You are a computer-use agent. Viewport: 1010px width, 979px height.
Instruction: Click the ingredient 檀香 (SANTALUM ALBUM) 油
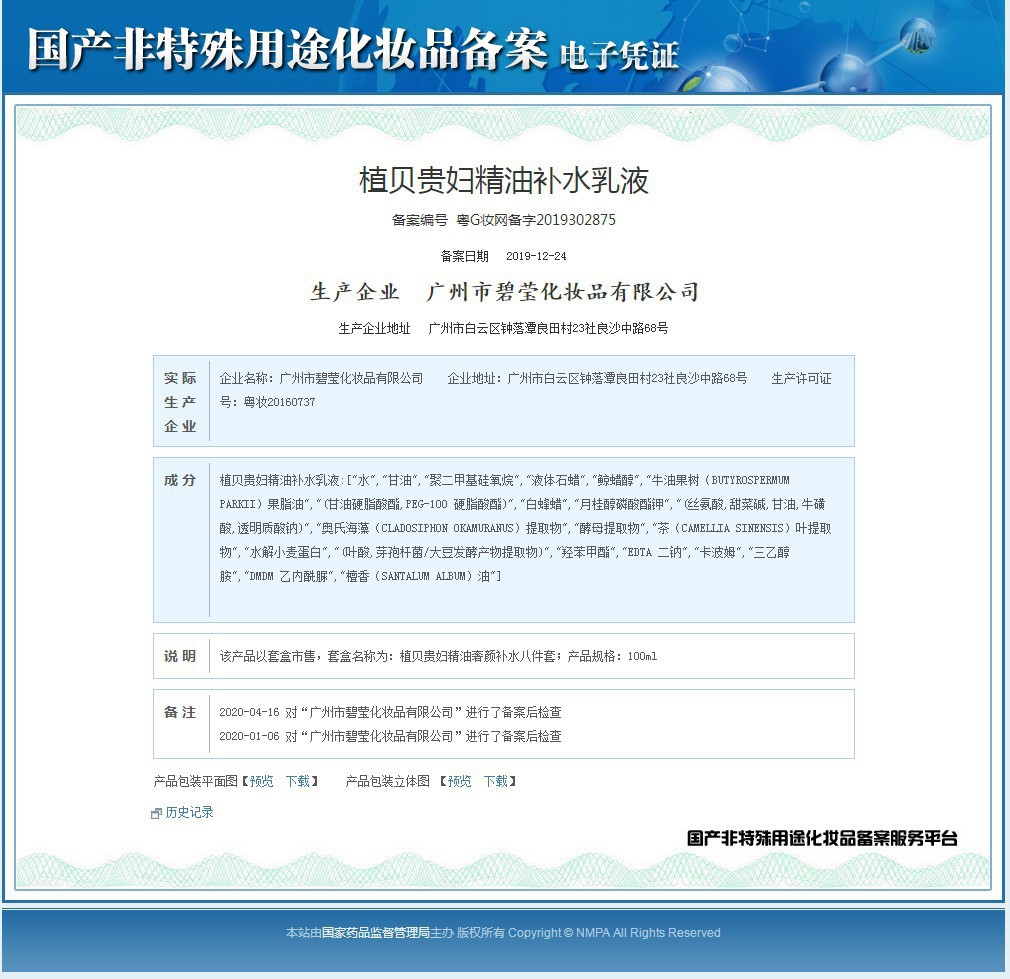(418, 576)
